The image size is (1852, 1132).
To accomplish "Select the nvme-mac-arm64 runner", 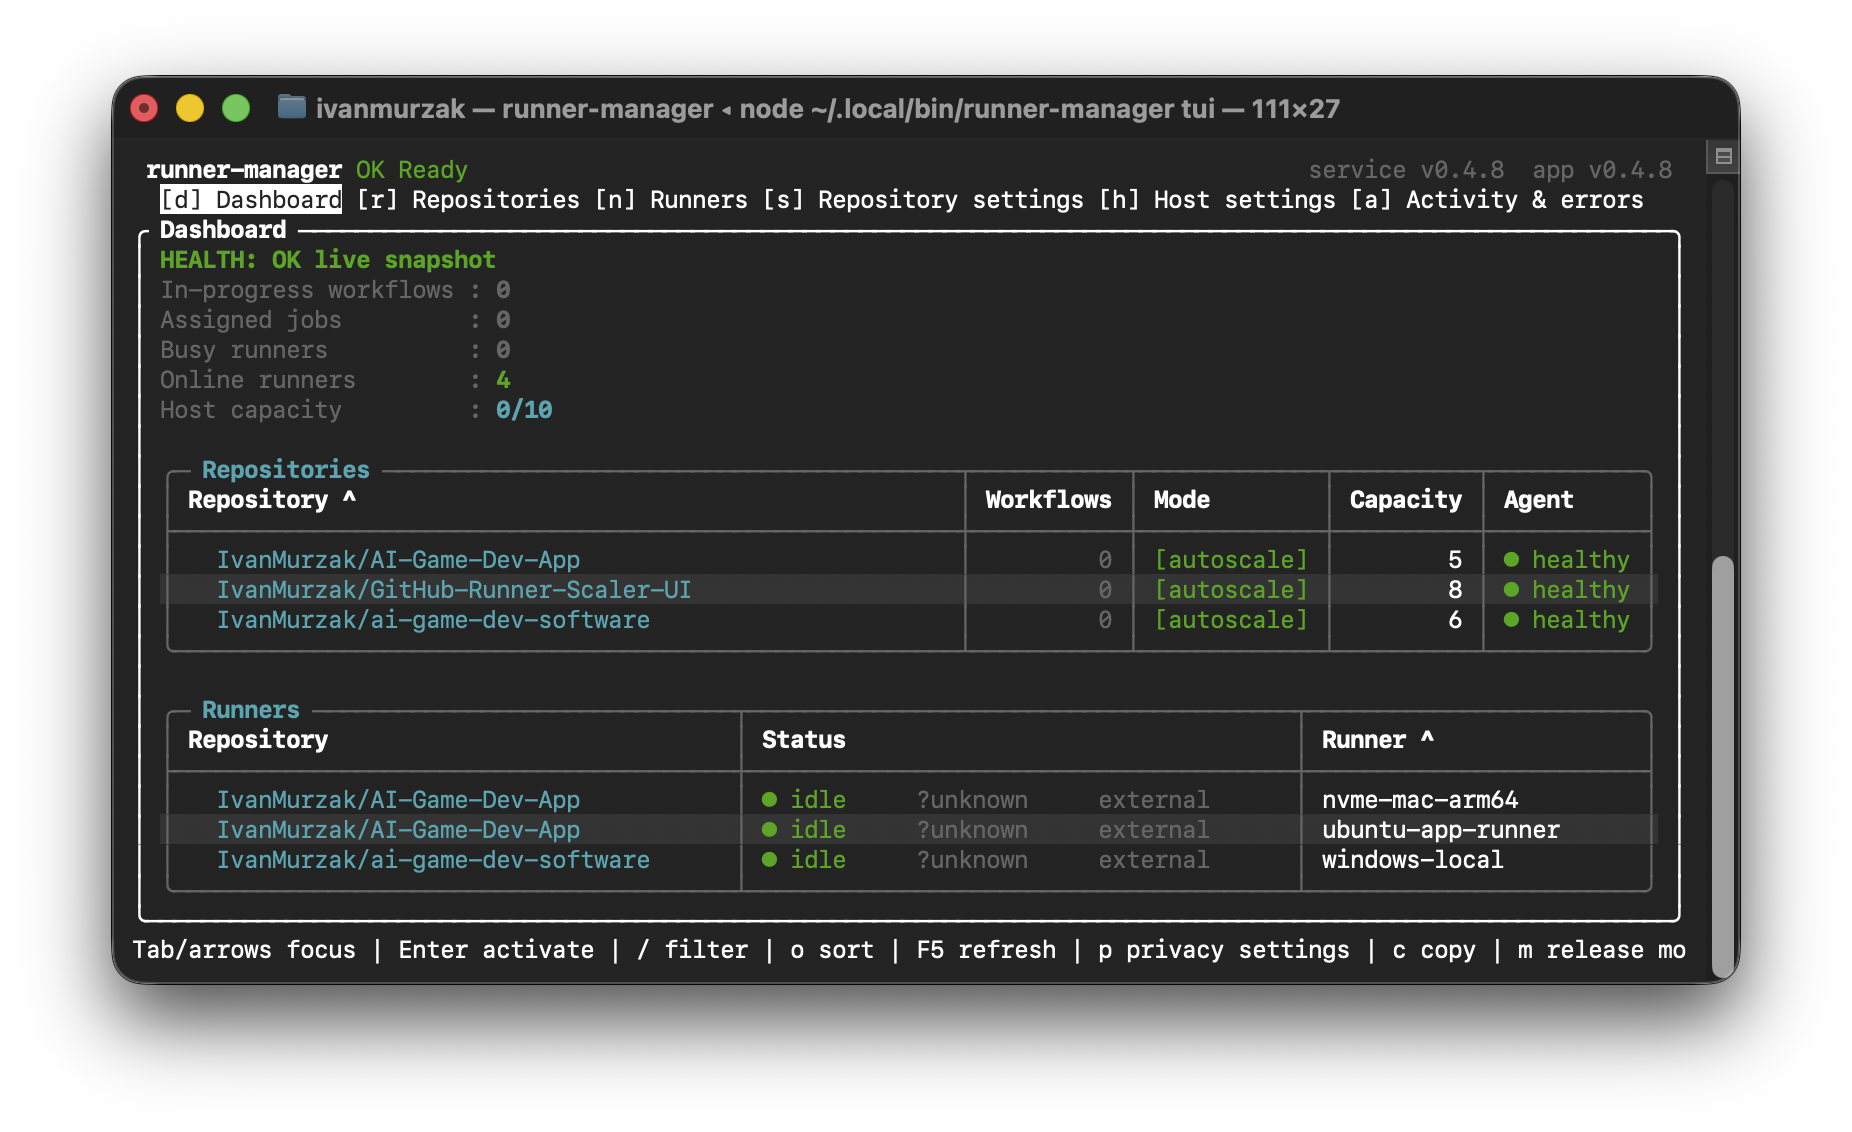I will point(1420,799).
